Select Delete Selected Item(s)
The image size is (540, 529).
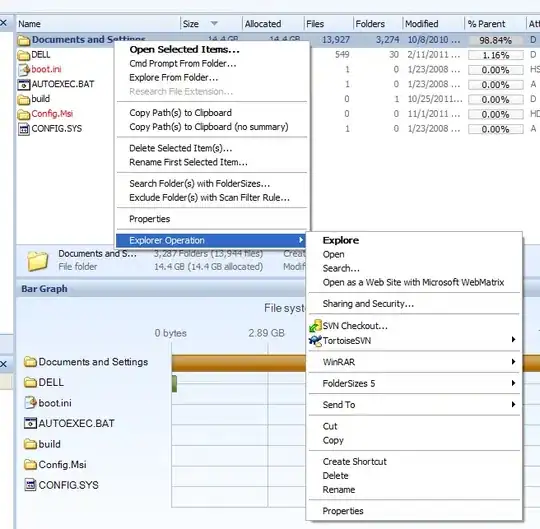(x=212, y=148)
